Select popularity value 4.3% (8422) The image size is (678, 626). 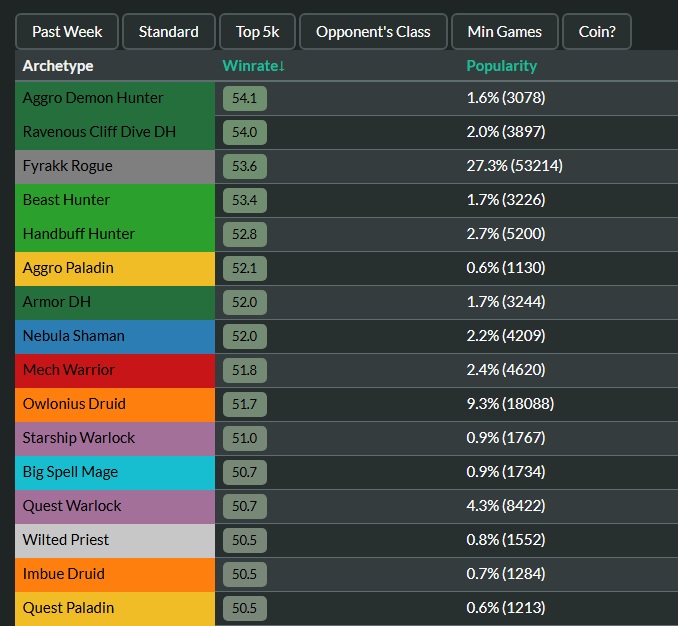click(506, 507)
